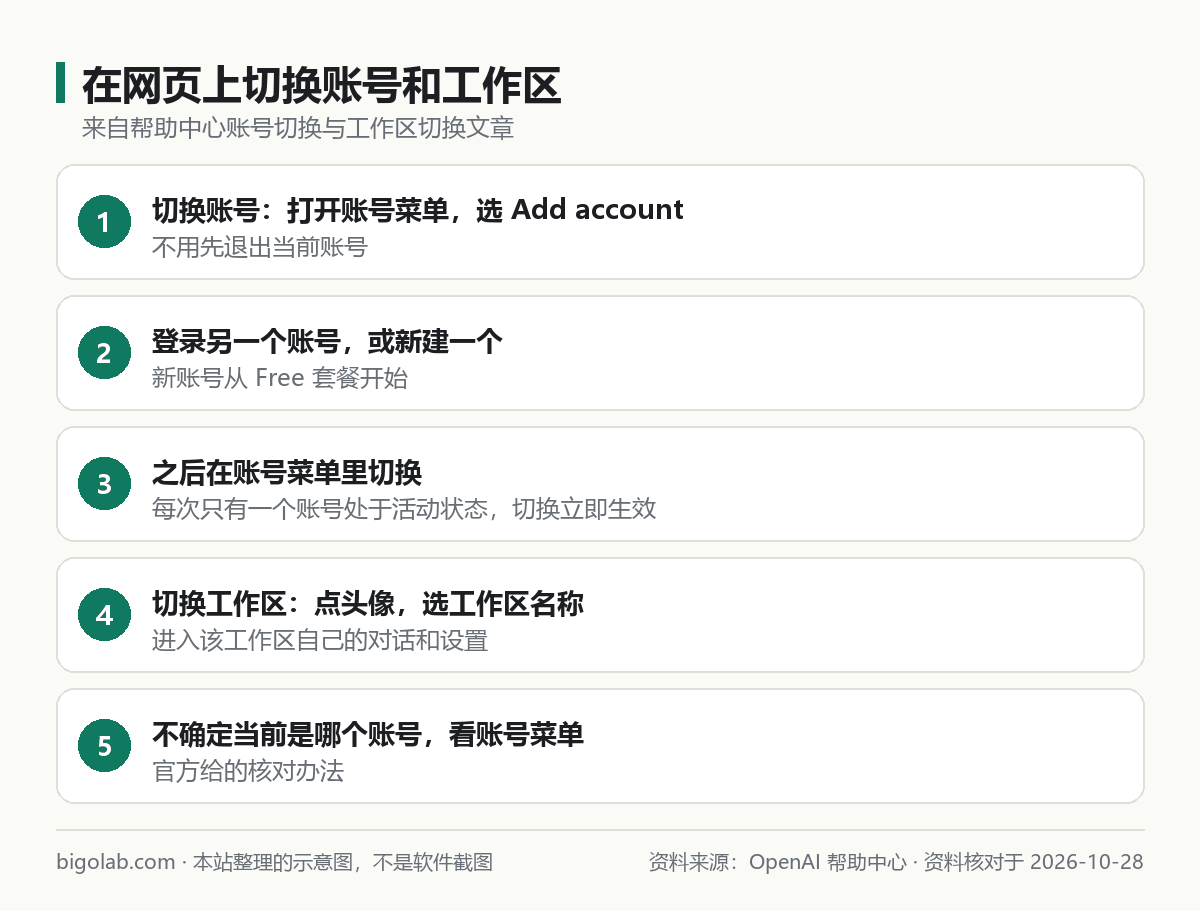1200x911 pixels.
Task: Click the footer date 资料核对于 2026-10-28
Action: 1034,862
